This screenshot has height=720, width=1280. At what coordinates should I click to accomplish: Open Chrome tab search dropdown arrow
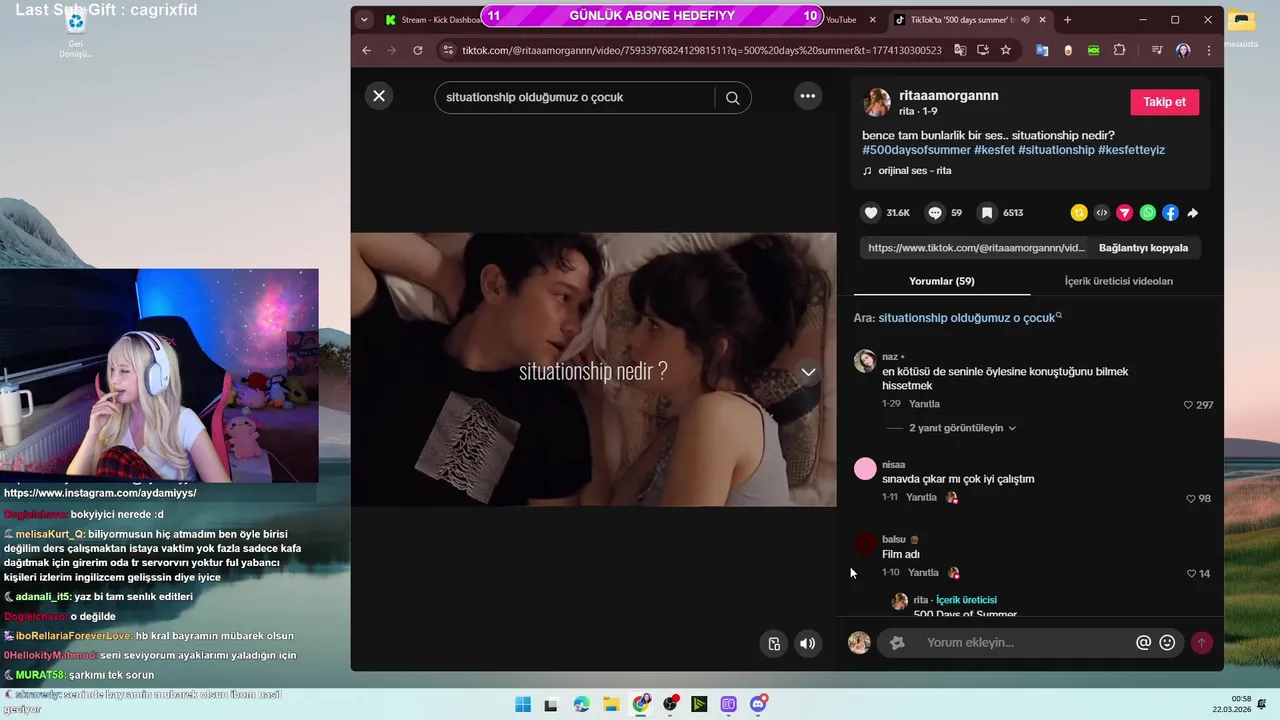(364, 20)
